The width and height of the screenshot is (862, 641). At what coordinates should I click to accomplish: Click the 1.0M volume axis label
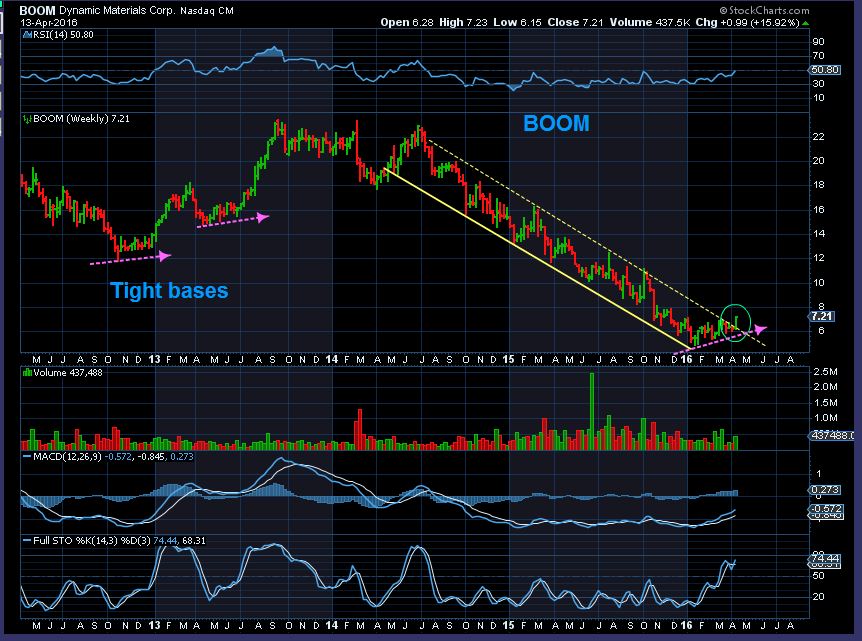(x=825, y=418)
